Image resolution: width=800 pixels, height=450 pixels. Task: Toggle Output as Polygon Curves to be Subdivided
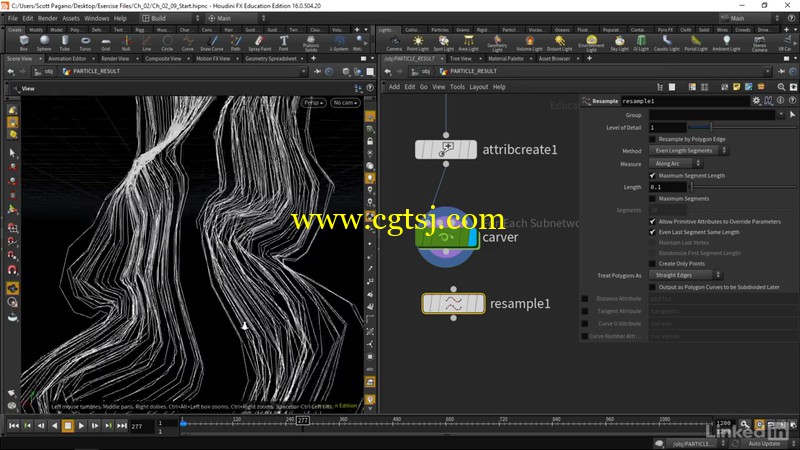[x=652, y=287]
